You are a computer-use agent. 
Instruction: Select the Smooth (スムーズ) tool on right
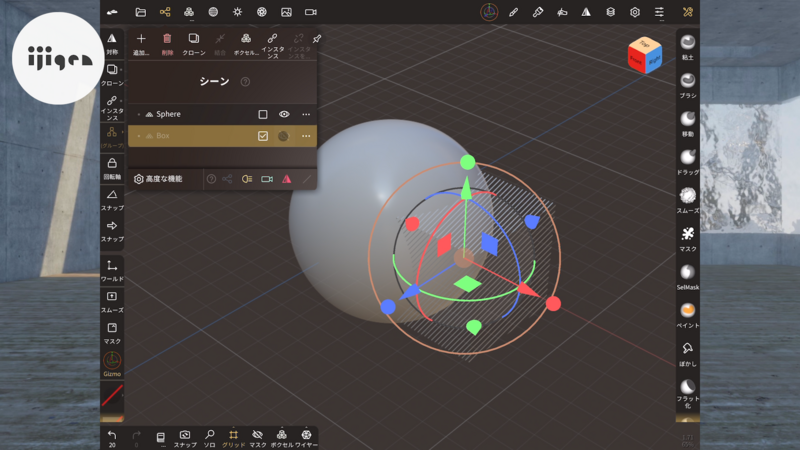tap(688, 200)
